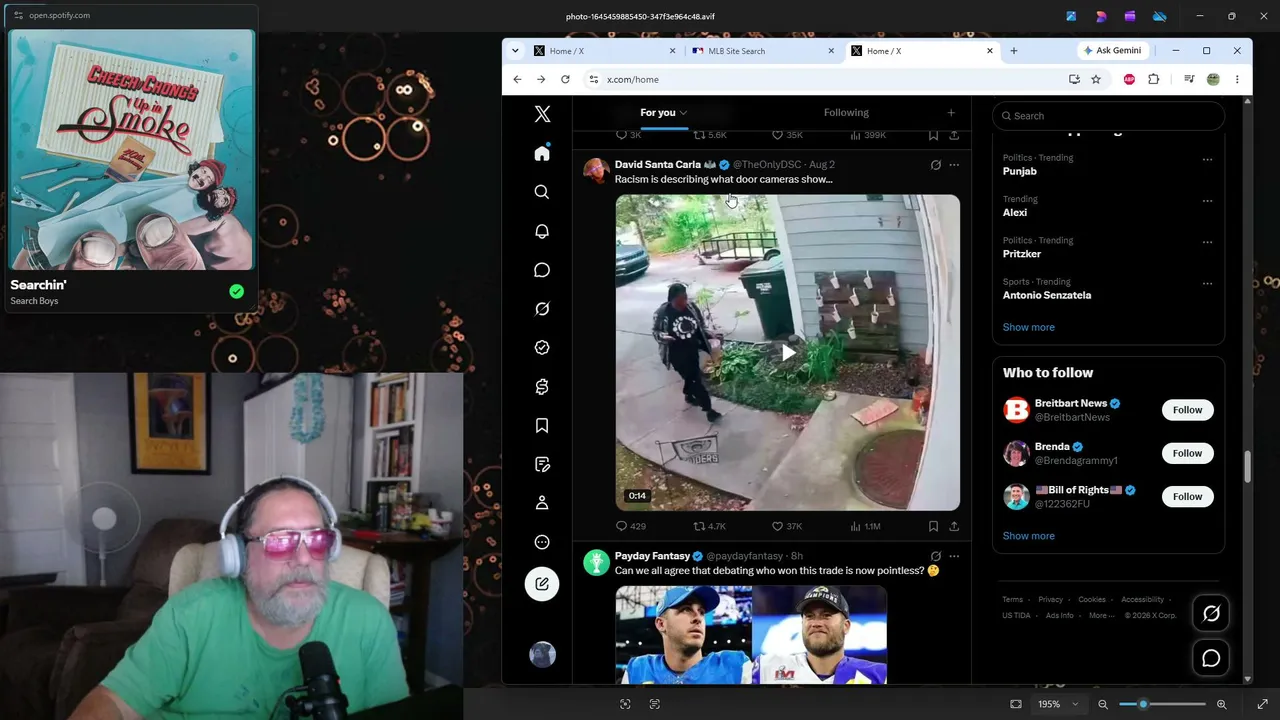Screen dimensions: 1280x720
Task: Follow Bill of Rights account
Action: pyautogui.click(x=1187, y=496)
